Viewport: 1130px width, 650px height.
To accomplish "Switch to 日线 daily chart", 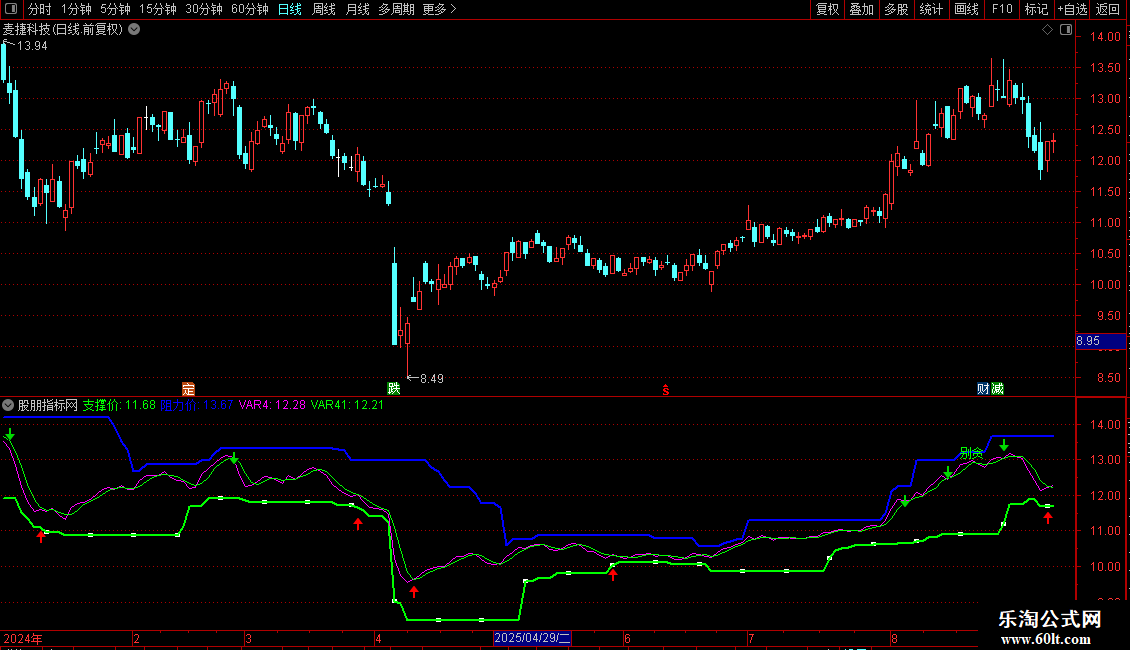I will tap(290, 9).
